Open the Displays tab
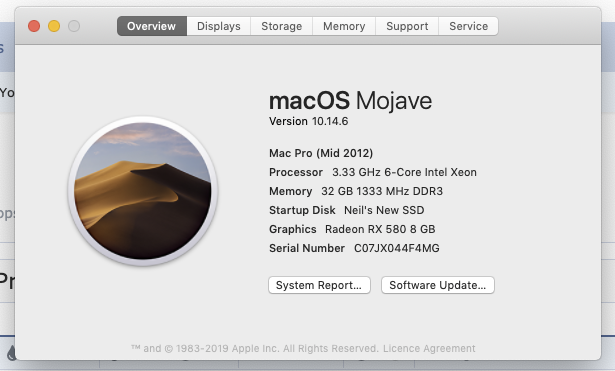The width and height of the screenshot is (615, 371). coord(218,26)
